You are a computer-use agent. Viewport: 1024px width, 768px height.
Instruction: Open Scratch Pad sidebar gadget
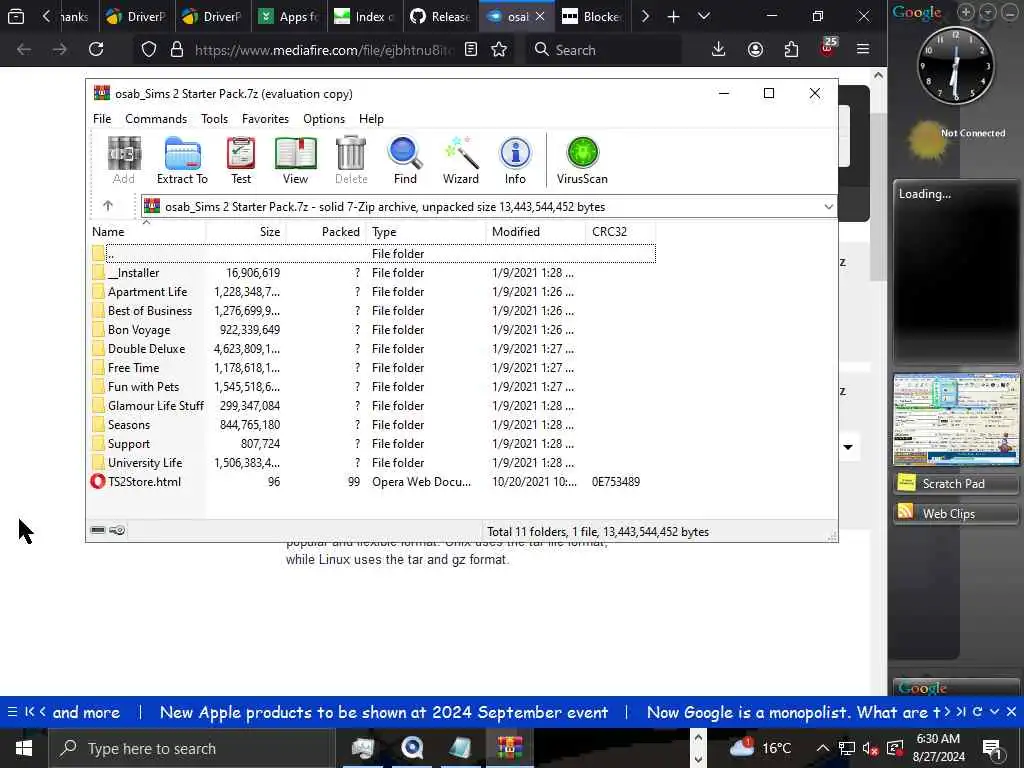coord(955,483)
